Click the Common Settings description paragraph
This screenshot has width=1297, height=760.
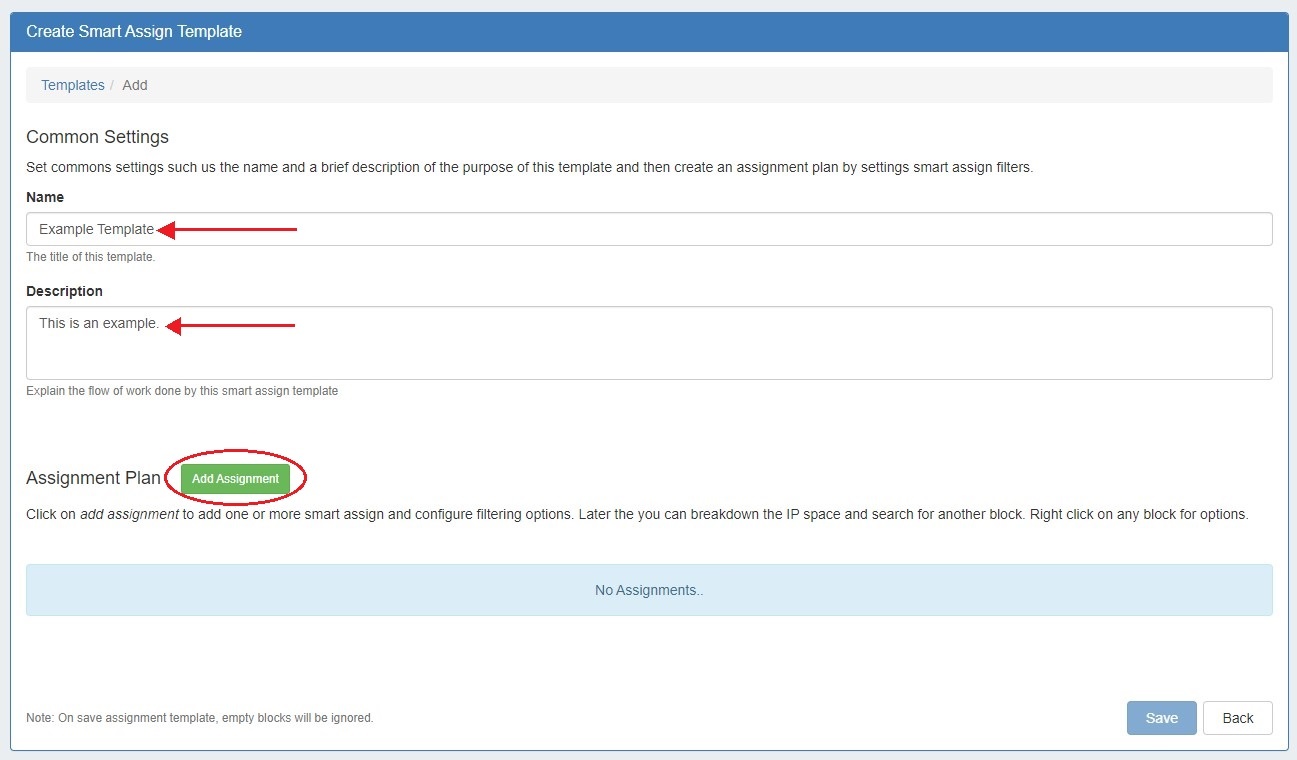click(529, 167)
